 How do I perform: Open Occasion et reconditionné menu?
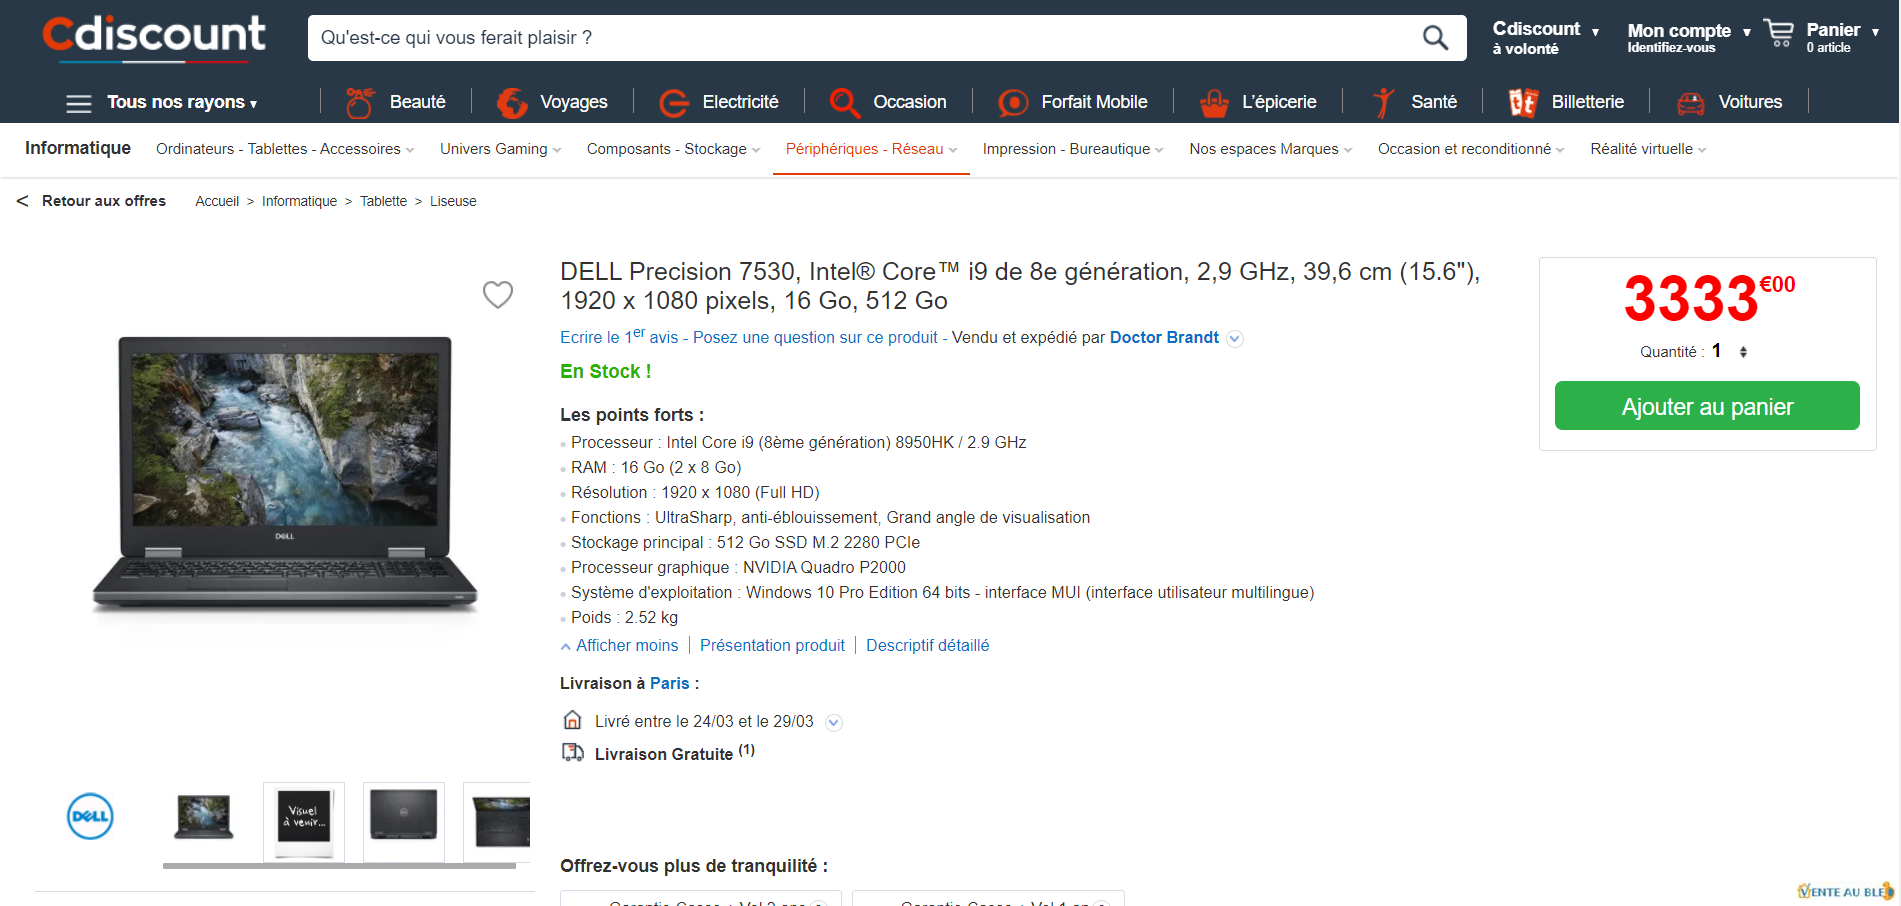coord(1471,149)
